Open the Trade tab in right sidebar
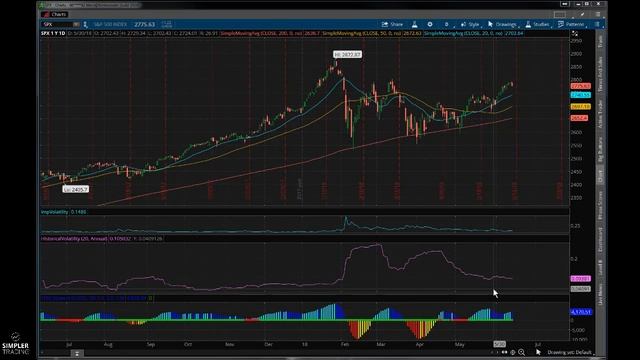Viewport: 640px width, 360px height. (x=600, y=42)
